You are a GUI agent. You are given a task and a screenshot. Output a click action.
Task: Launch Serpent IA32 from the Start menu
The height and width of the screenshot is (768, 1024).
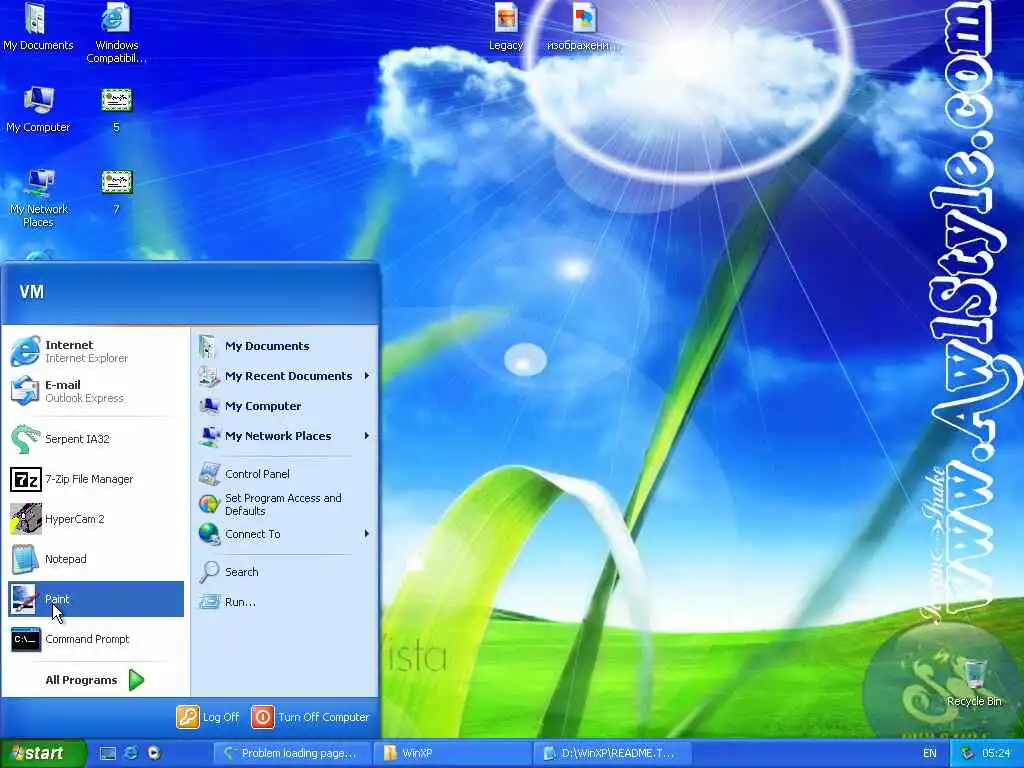click(x=96, y=439)
